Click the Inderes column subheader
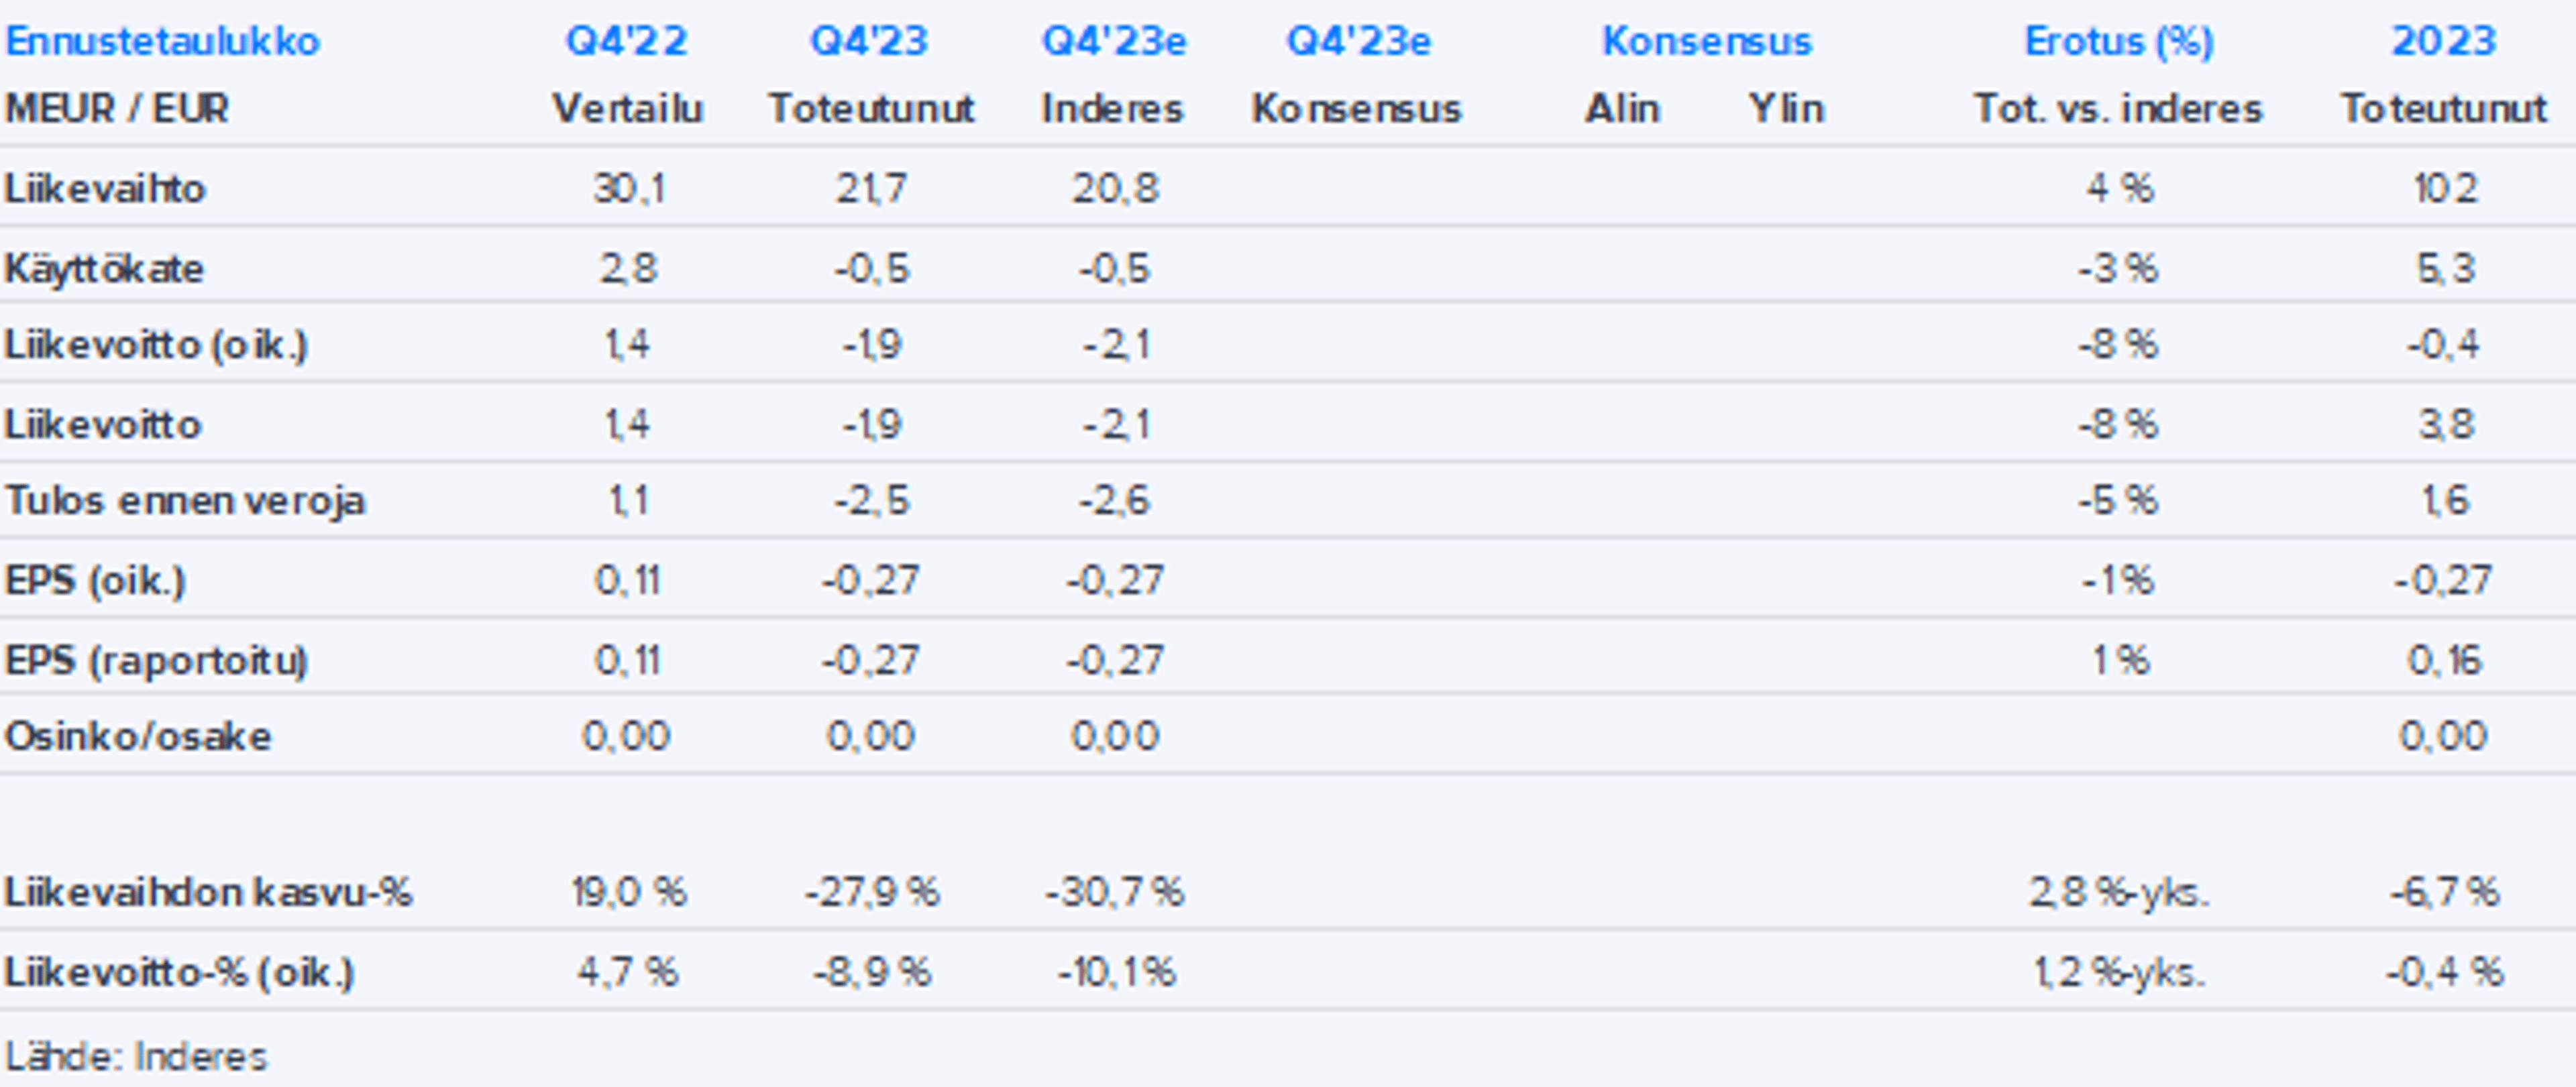The image size is (2576, 1087). pyautogui.click(x=1112, y=109)
